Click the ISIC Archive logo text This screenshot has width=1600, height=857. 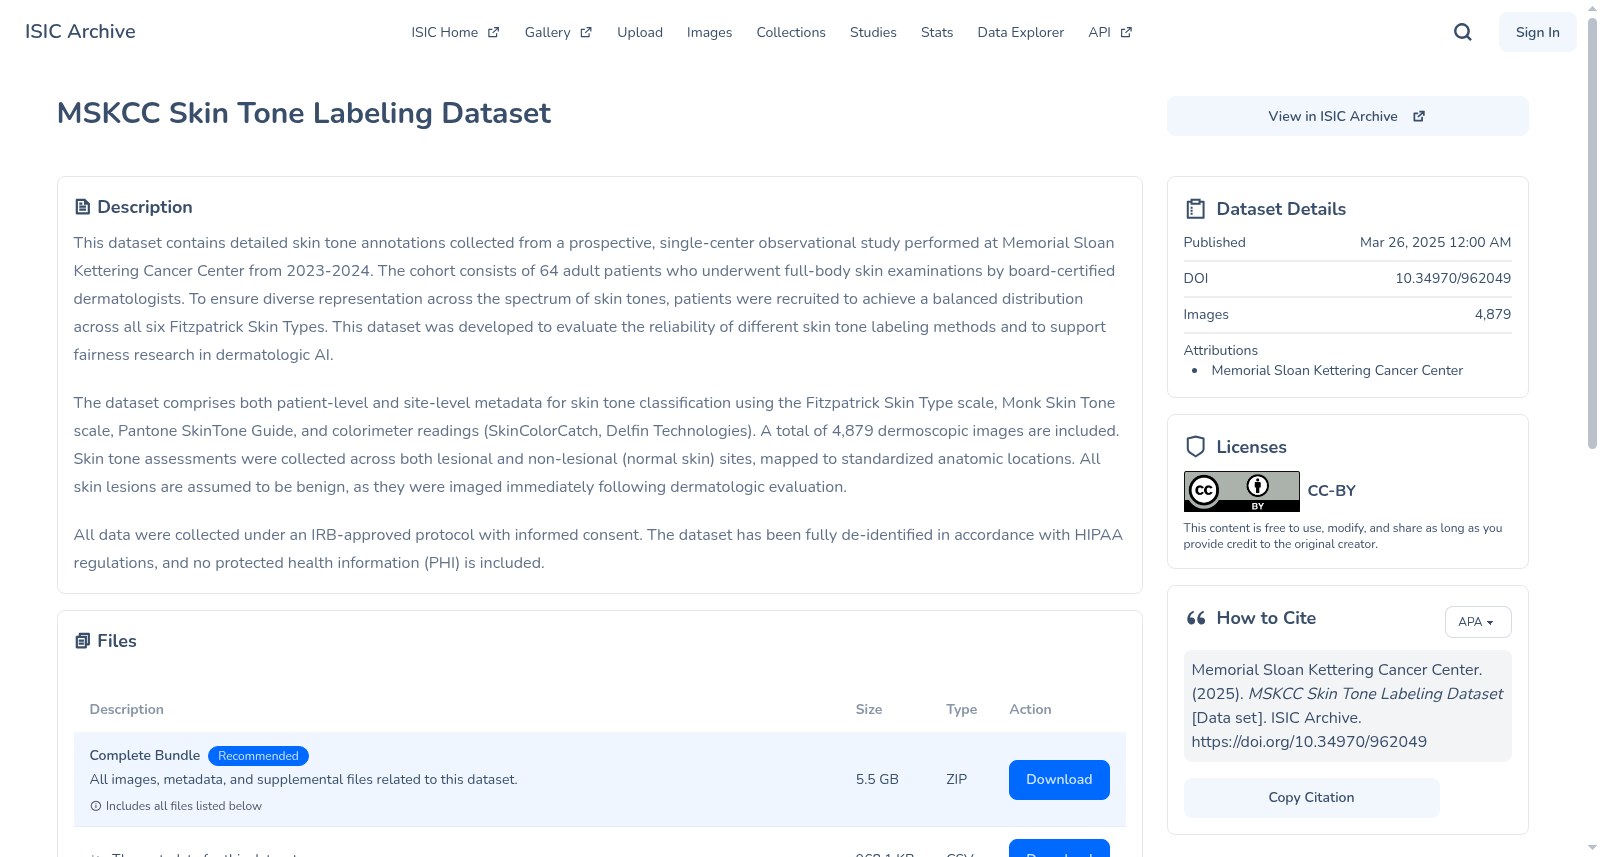tap(80, 31)
